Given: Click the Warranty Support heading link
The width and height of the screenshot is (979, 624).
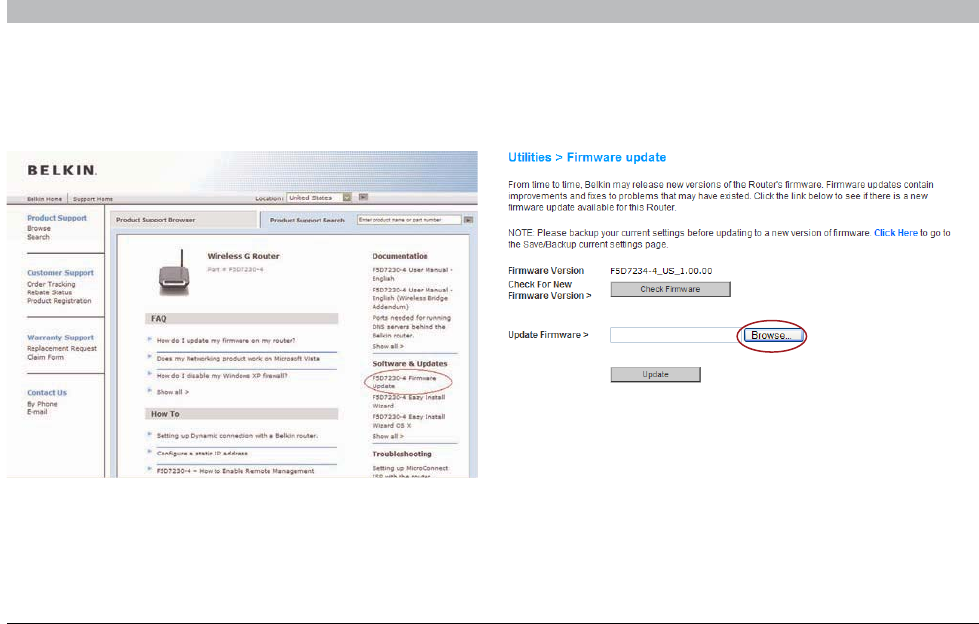Looking at the screenshot, I should [60, 337].
